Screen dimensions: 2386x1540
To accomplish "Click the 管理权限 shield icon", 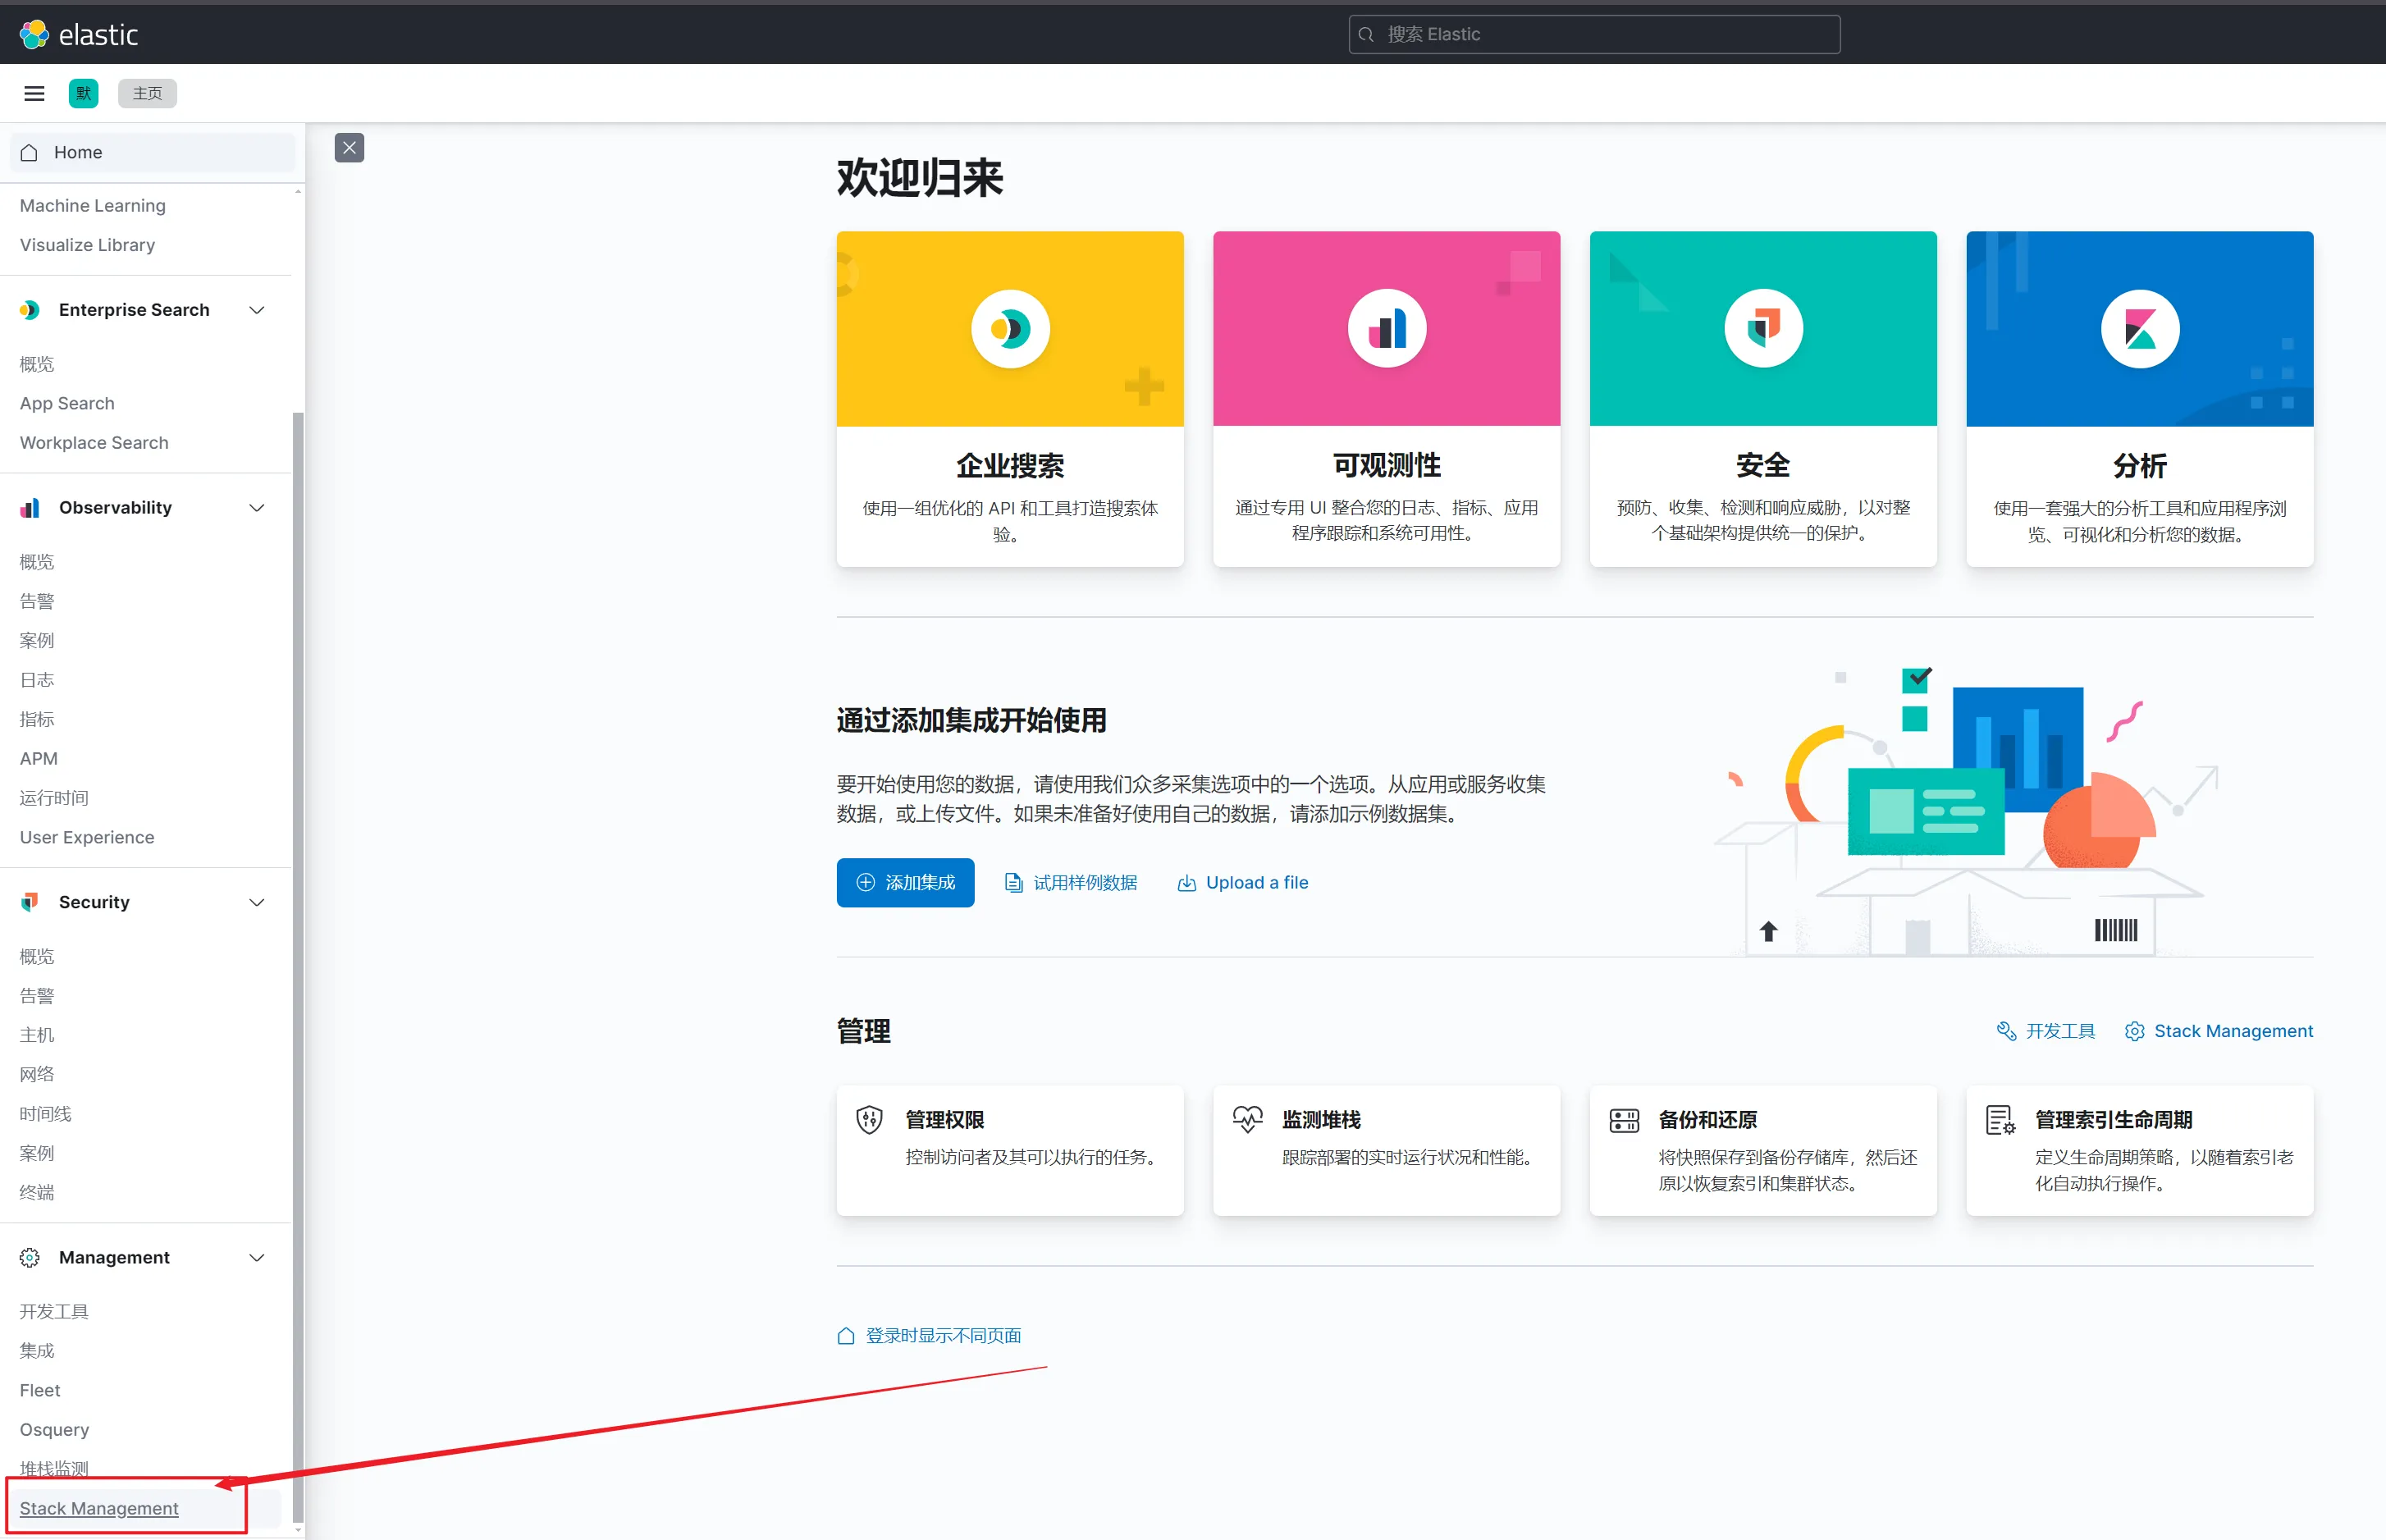I will click(x=869, y=1119).
